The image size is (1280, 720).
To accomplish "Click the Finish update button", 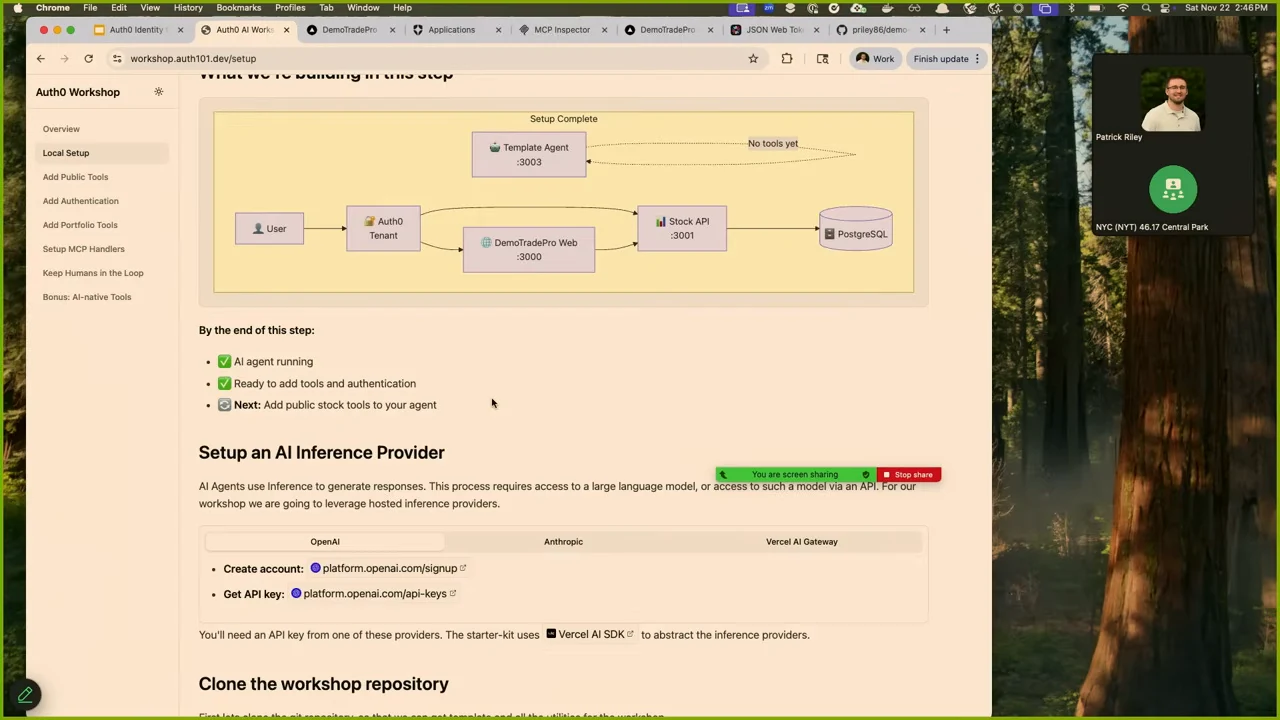I will click(x=941, y=59).
